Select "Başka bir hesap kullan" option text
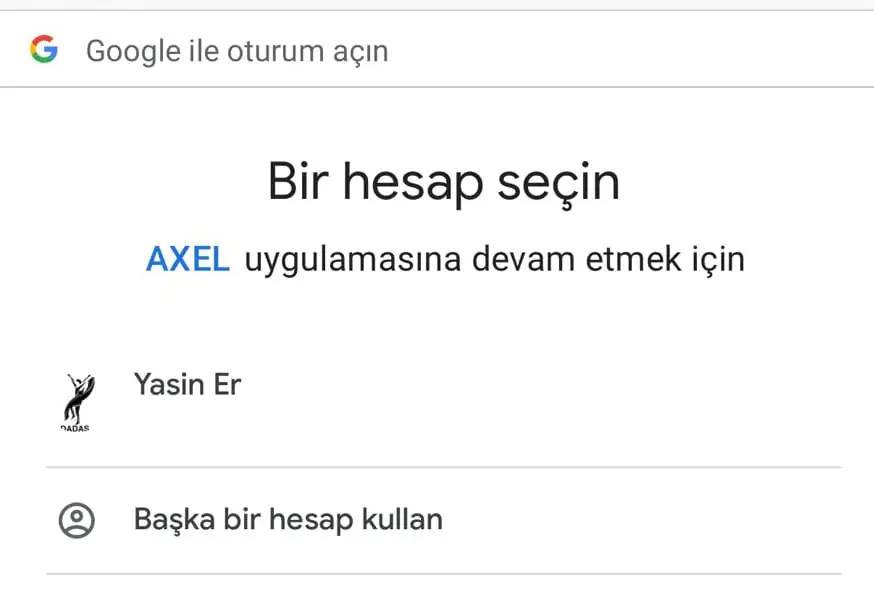 288,520
